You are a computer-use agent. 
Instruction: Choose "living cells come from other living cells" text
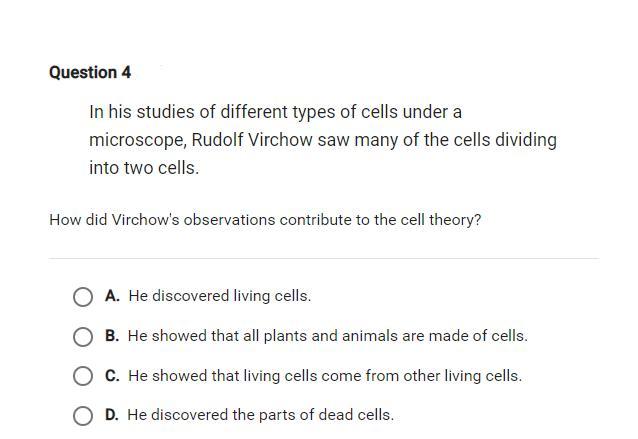click(x=382, y=376)
